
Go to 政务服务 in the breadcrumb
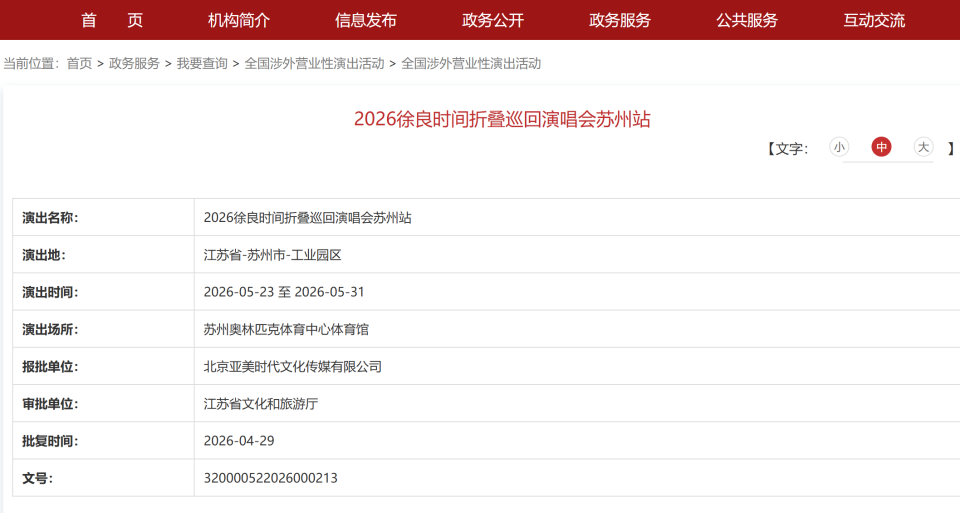(x=134, y=64)
